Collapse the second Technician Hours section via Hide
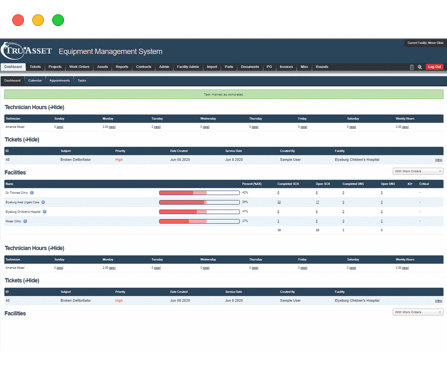Viewport: 447px width, 390px height. coord(56,248)
